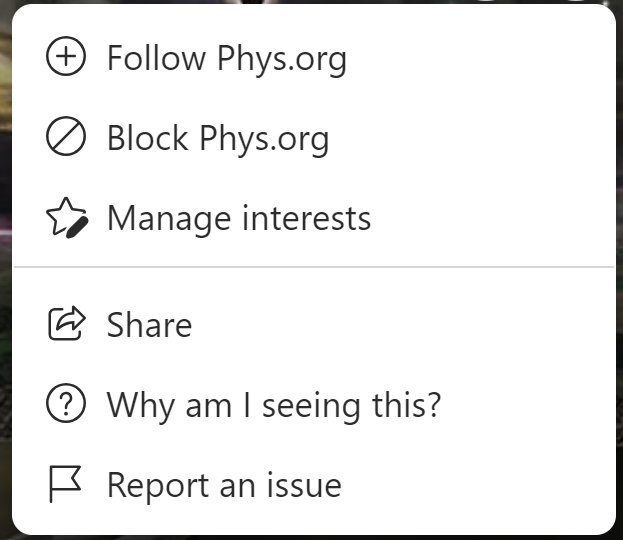
Task: Choose Report an issue
Action: click(314, 484)
